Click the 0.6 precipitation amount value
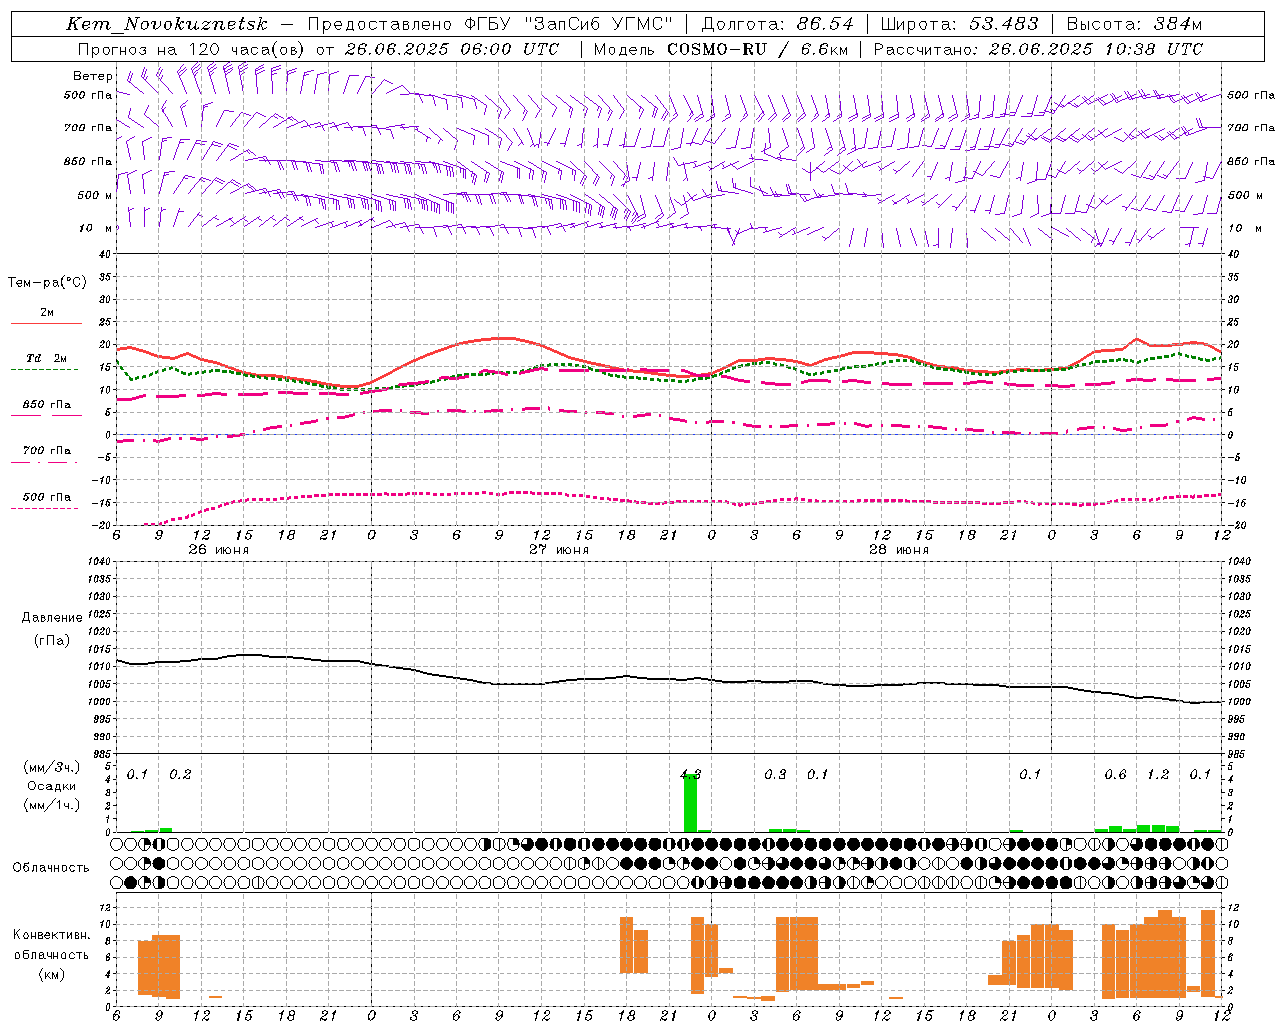This screenshot has height=1024, width=1280. tap(1115, 774)
